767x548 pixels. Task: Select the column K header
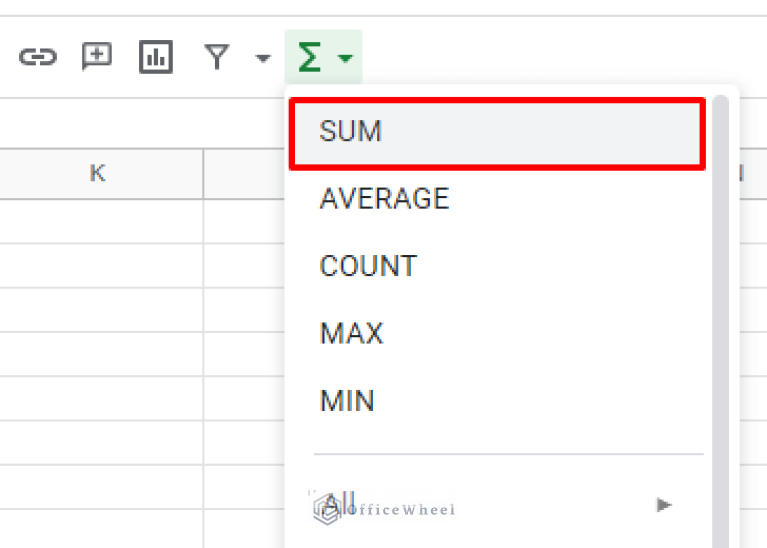pos(97,174)
